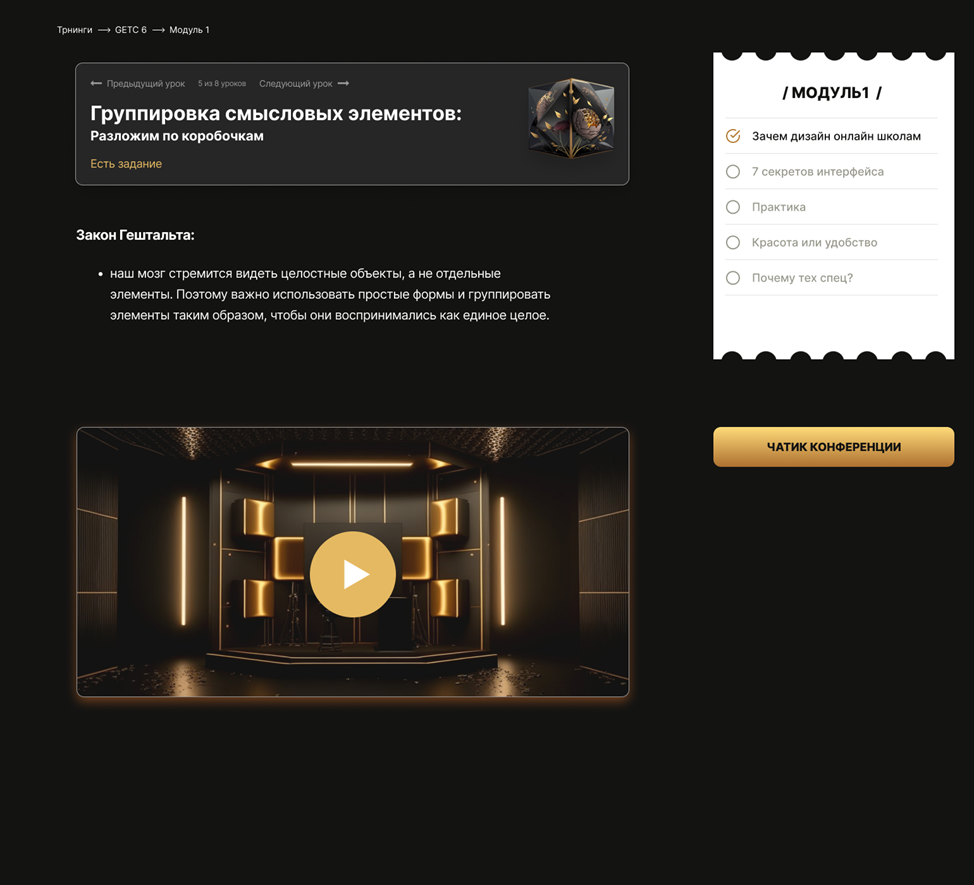Open the Практика lesson
Image resolution: width=974 pixels, height=885 pixels.
(778, 207)
